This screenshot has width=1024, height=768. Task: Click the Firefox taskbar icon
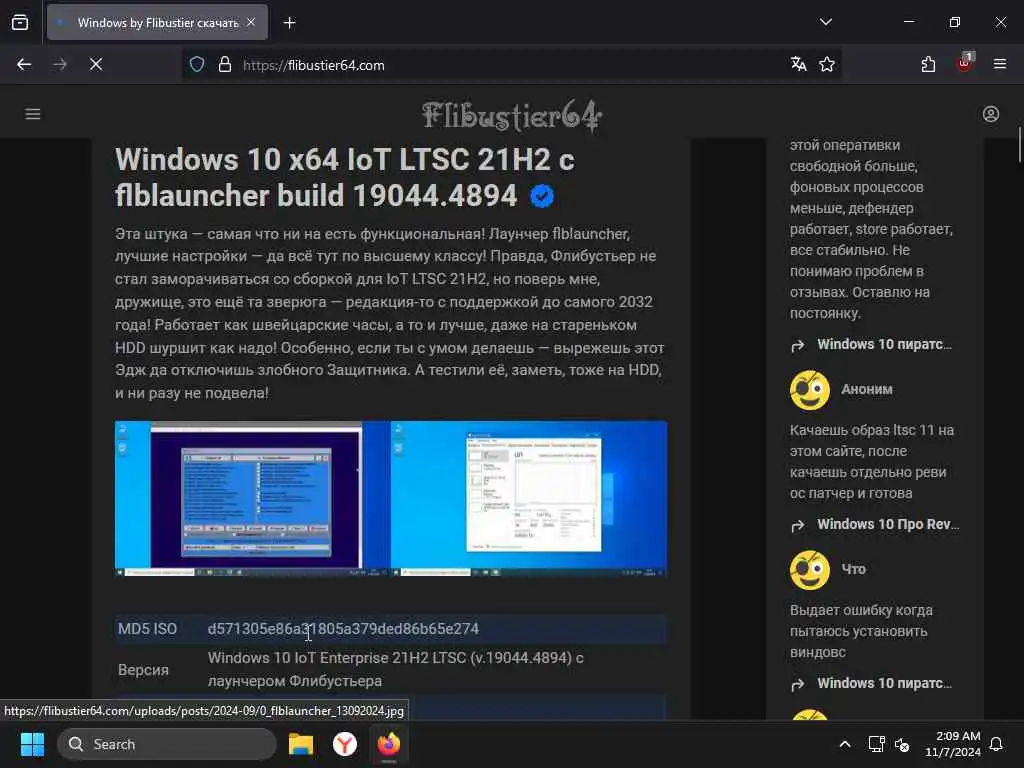pos(389,744)
